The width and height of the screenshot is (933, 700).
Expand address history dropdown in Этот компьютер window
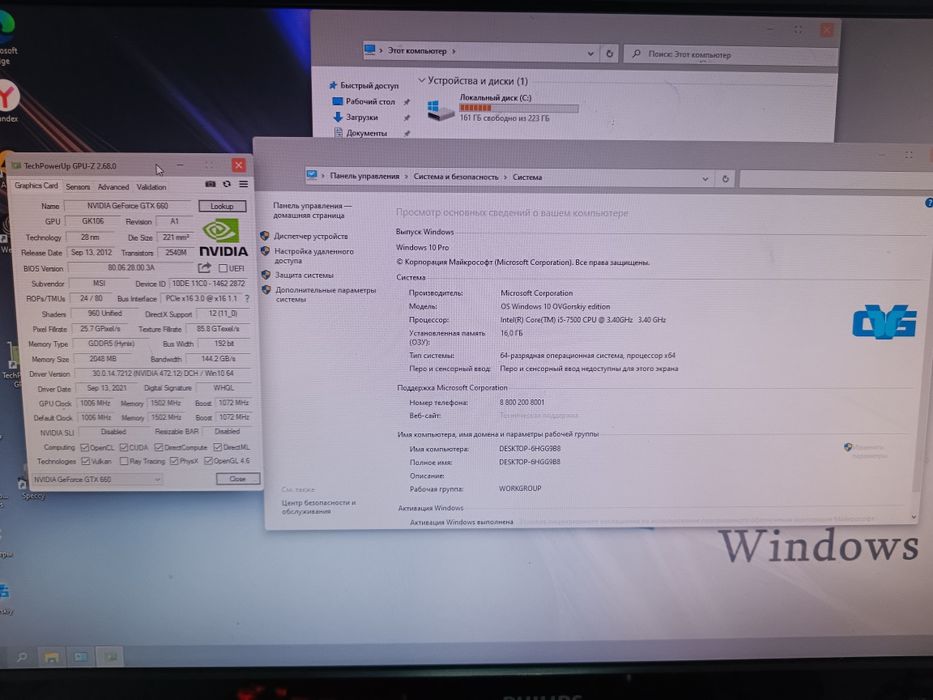tap(590, 54)
